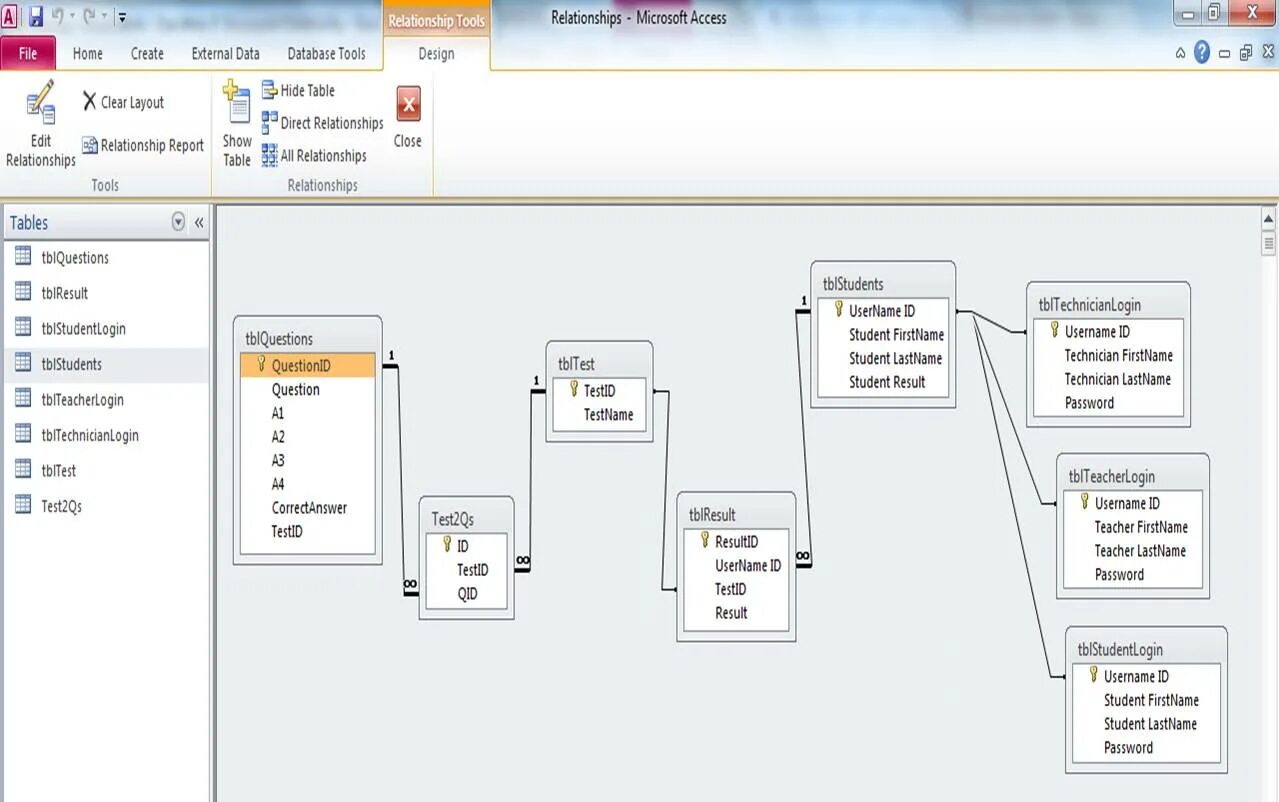Select ResultID field in tblResult
Image resolution: width=1279 pixels, height=802 pixels.
click(736, 542)
